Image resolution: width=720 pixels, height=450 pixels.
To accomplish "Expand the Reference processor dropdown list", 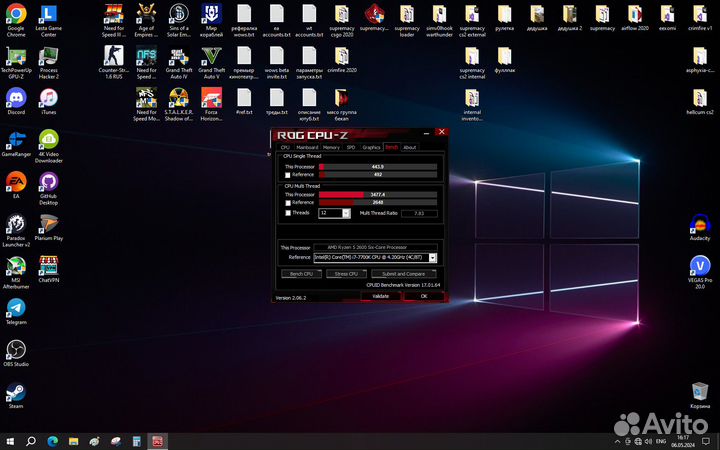I will (432, 258).
